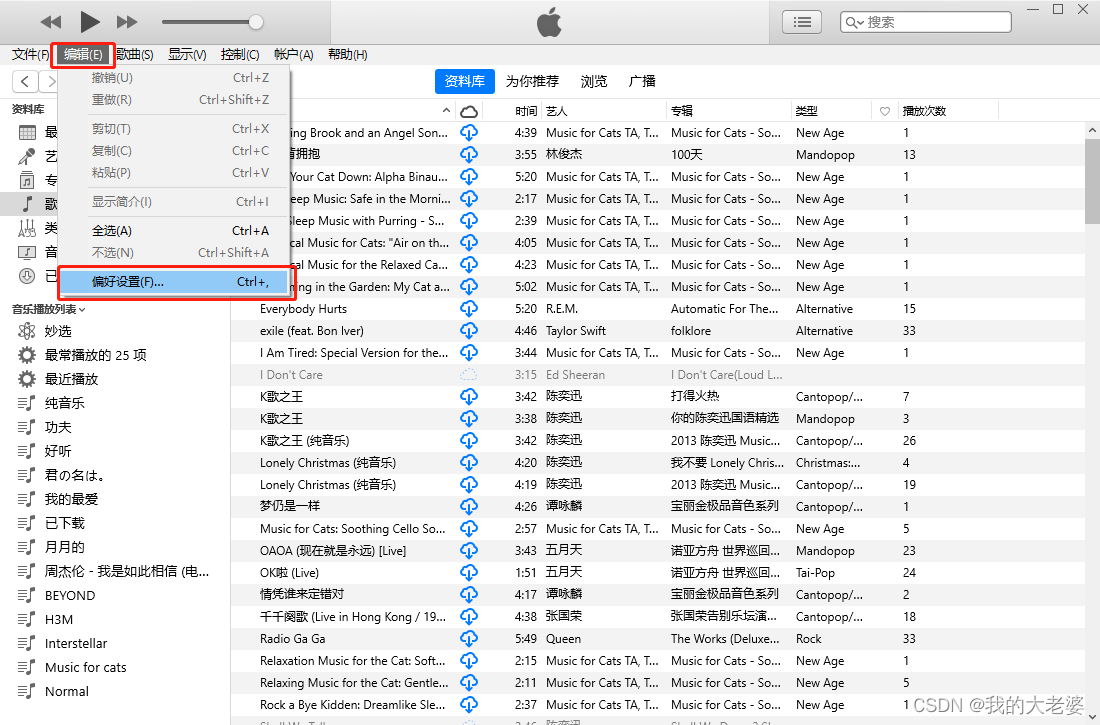This screenshot has height=725, width=1100.
Task: Click the fast-forward next track button
Action: tap(127, 22)
